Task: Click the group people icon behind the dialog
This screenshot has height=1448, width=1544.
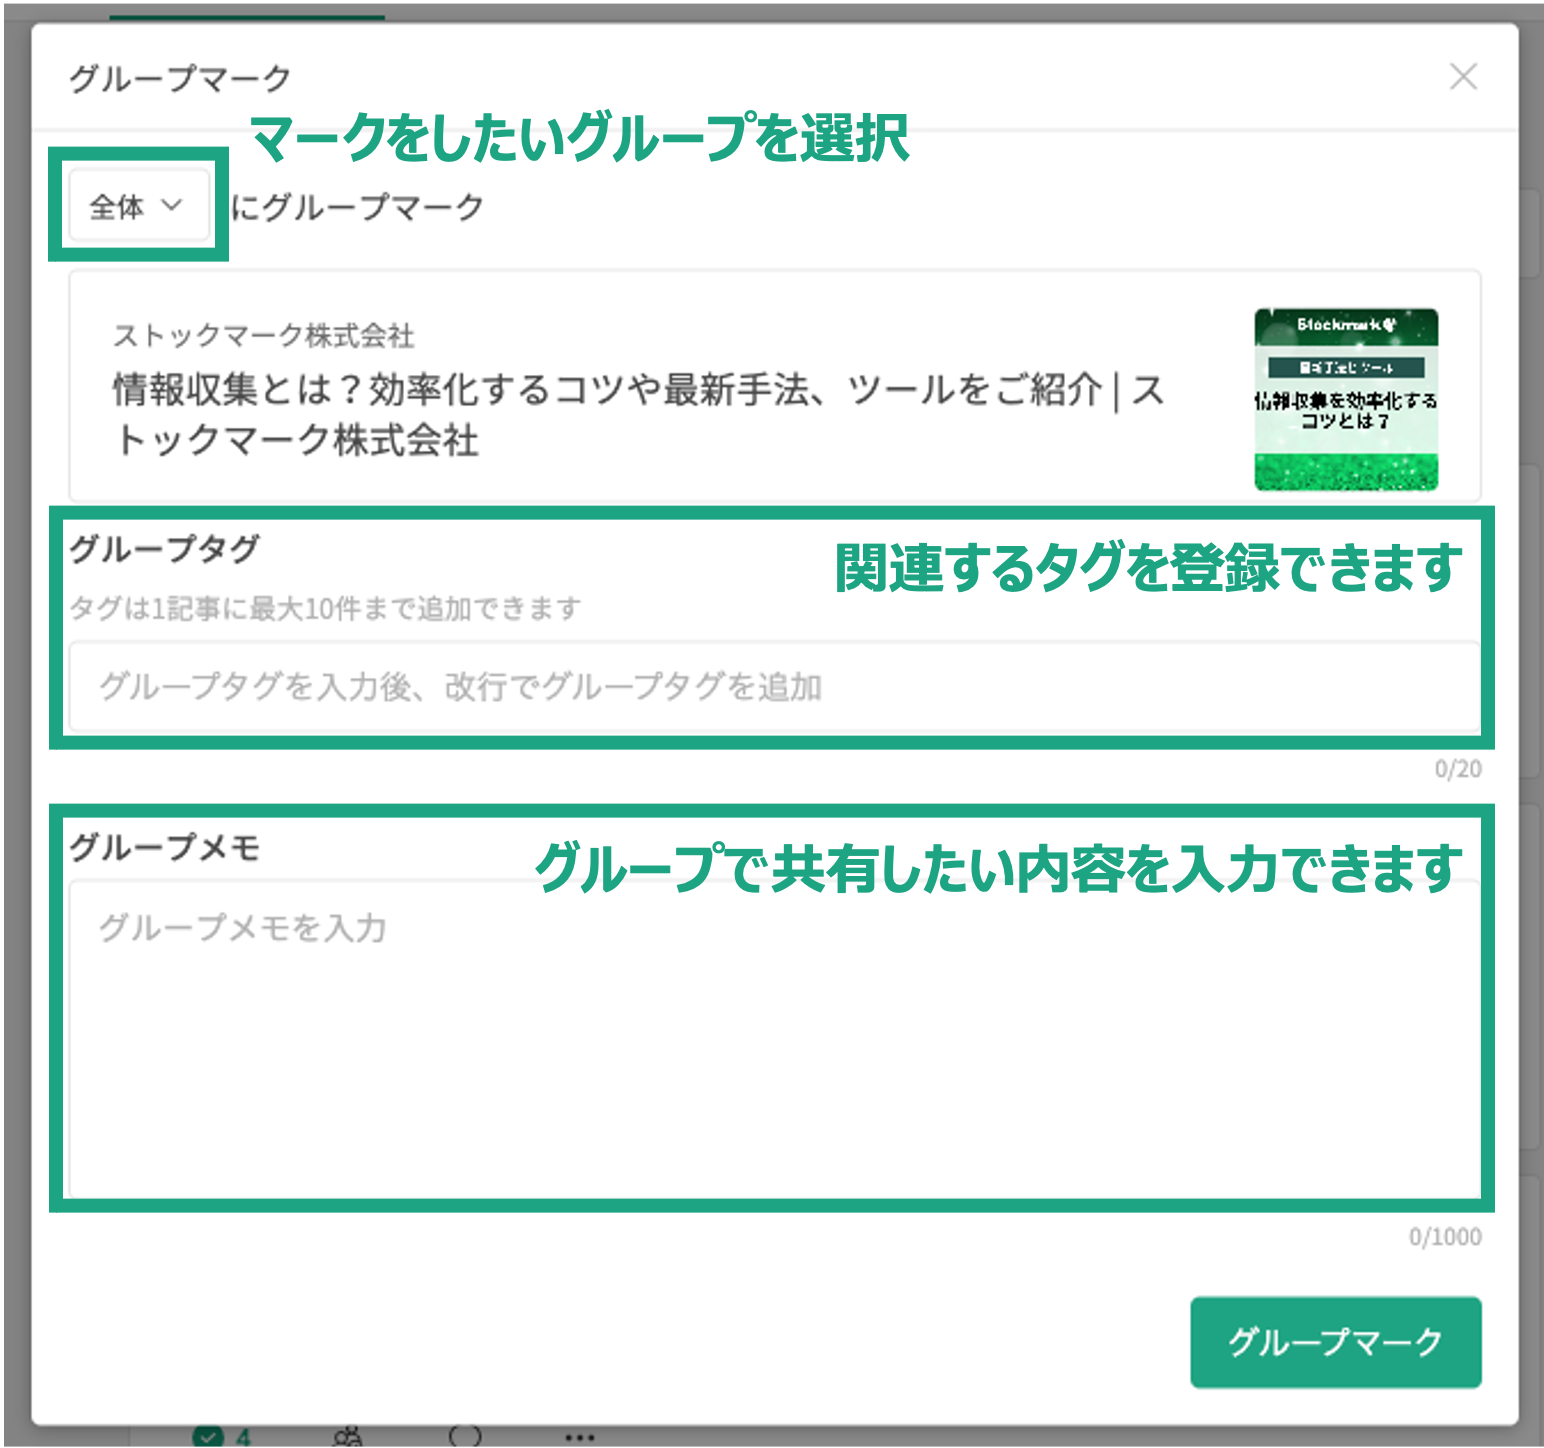Action: [348, 1437]
